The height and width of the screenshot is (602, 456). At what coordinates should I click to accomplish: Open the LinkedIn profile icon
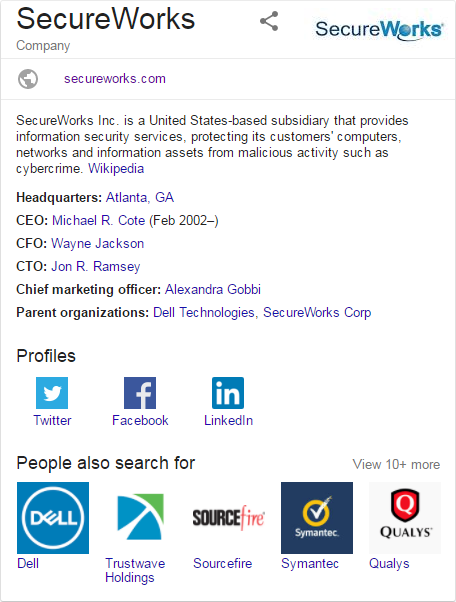point(228,393)
